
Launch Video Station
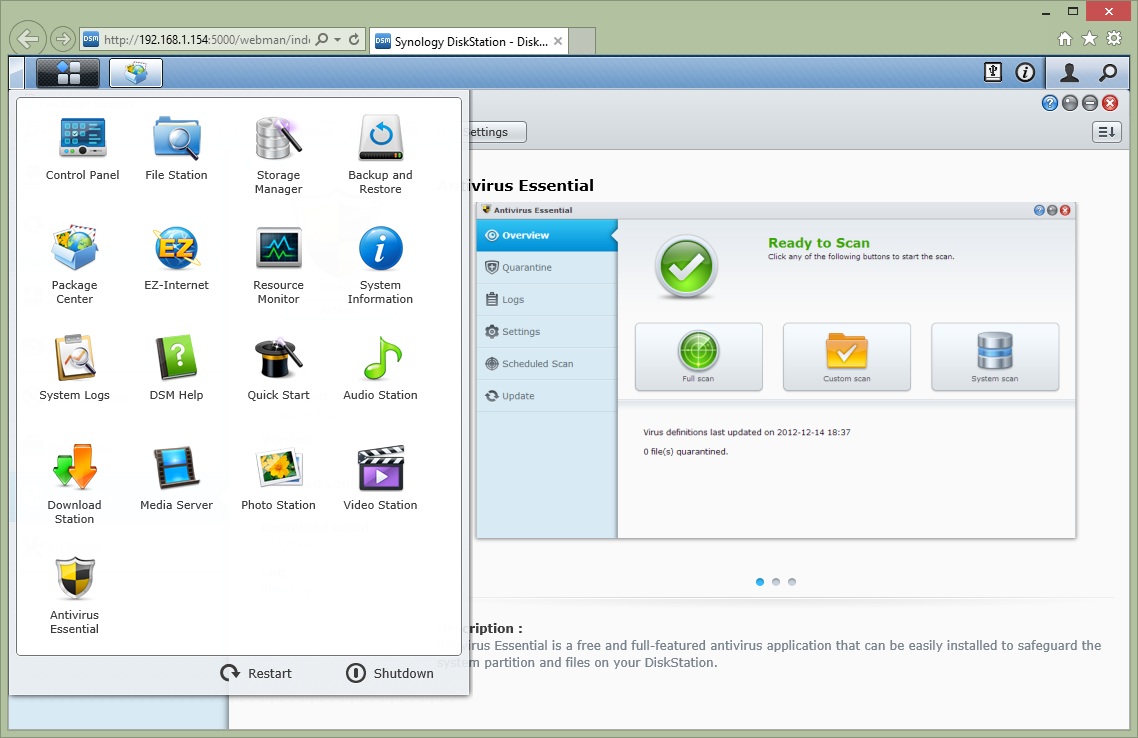(380, 479)
